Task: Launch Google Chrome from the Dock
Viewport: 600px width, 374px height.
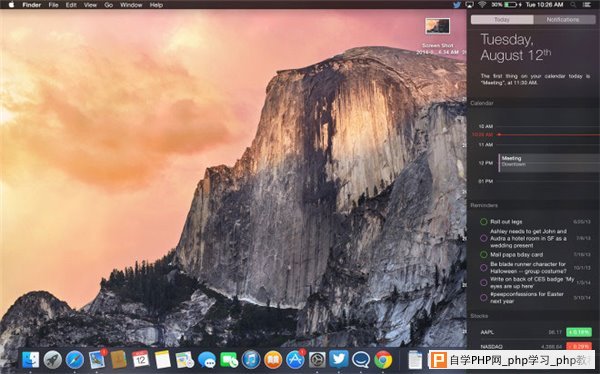Action: pyautogui.click(x=383, y=360)
